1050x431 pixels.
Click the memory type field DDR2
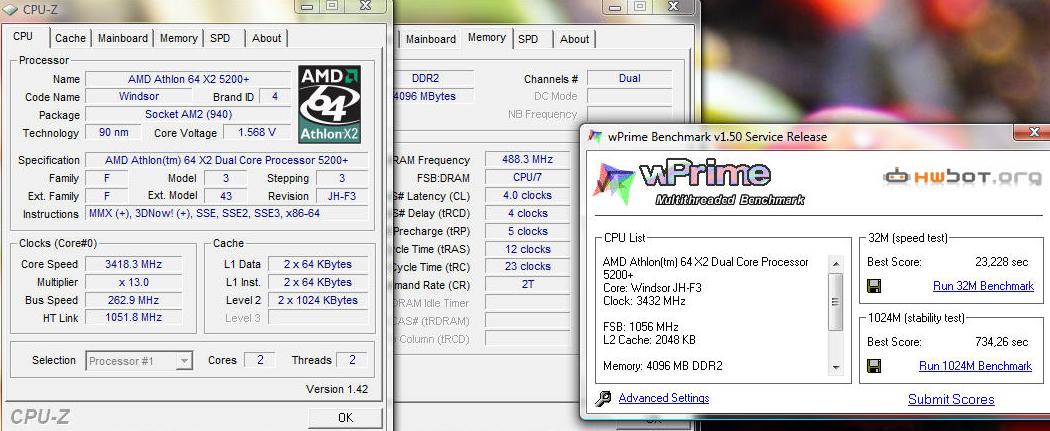(x=435, y=78)
